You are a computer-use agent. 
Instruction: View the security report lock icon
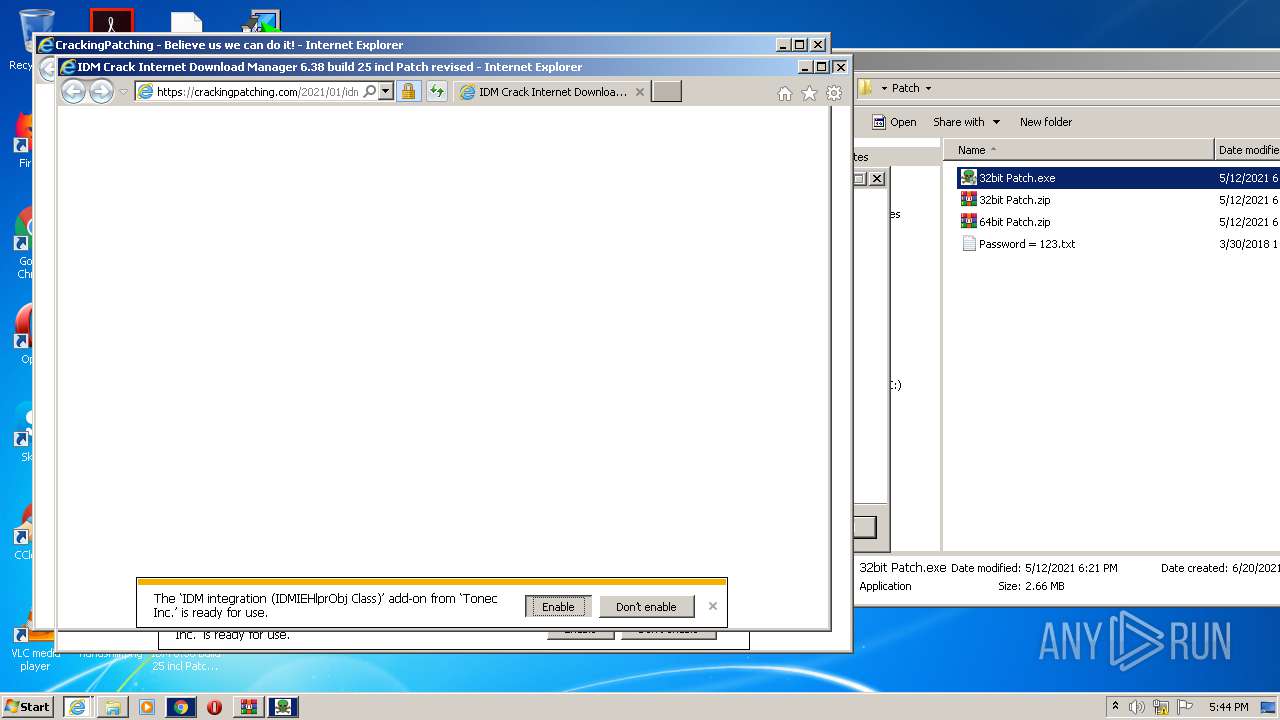408,91
